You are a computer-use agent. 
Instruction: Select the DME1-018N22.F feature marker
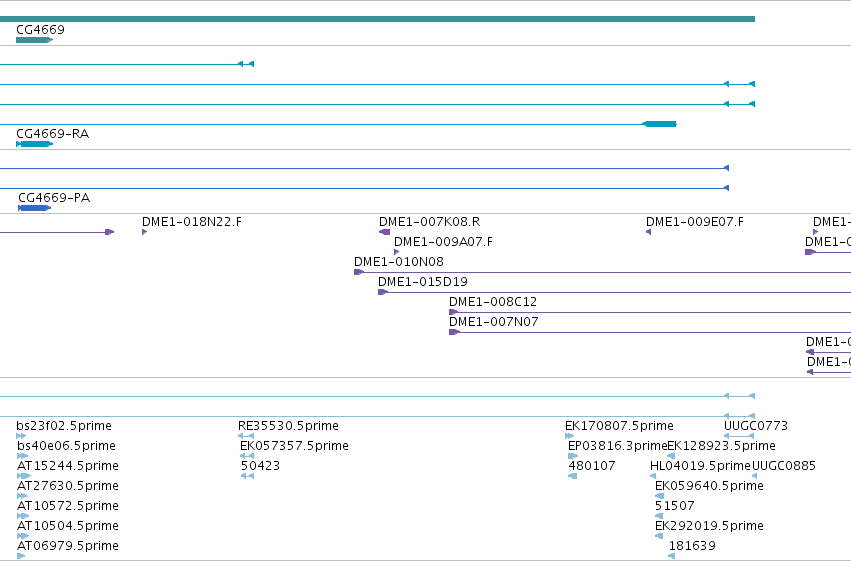click(x=144, y=232)
